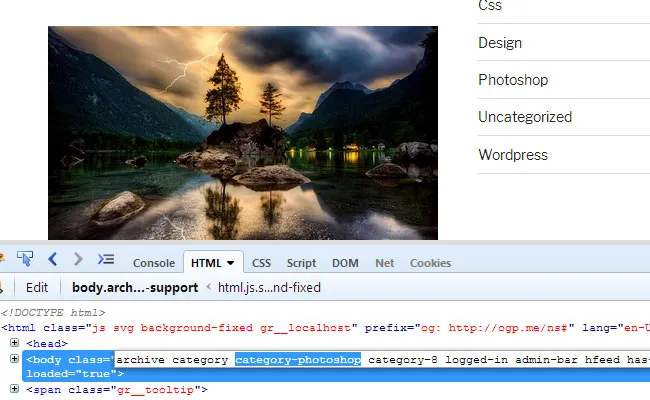This screenshot has width=650, height=400.
Task: Open the Wordpress category link
Action: (512, 155)
